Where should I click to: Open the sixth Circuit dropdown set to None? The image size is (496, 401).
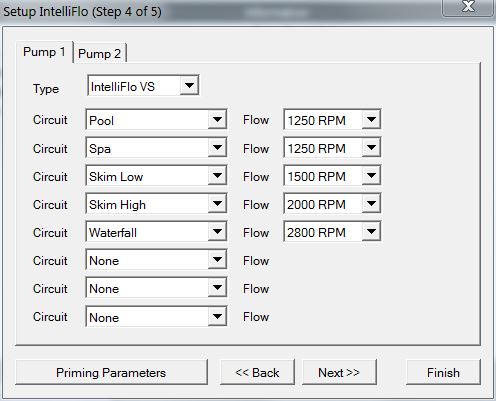[x=156, y=260]
